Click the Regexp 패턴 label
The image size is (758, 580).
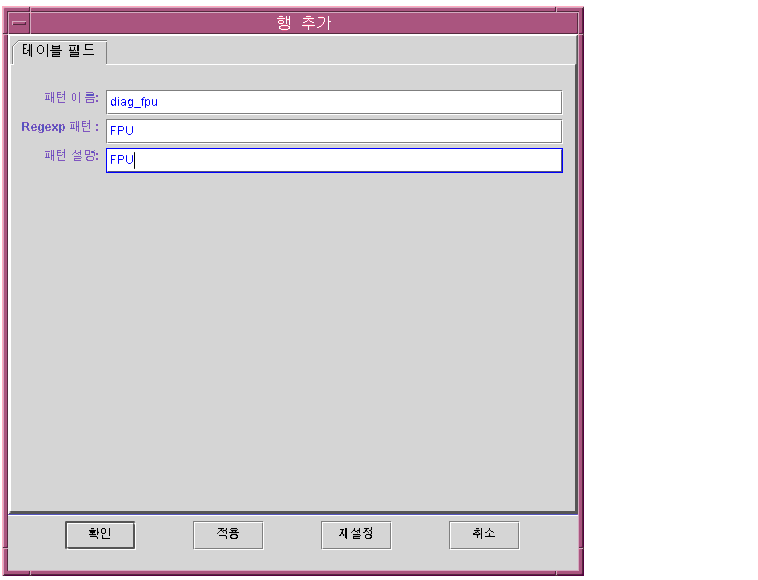[60, 127]
